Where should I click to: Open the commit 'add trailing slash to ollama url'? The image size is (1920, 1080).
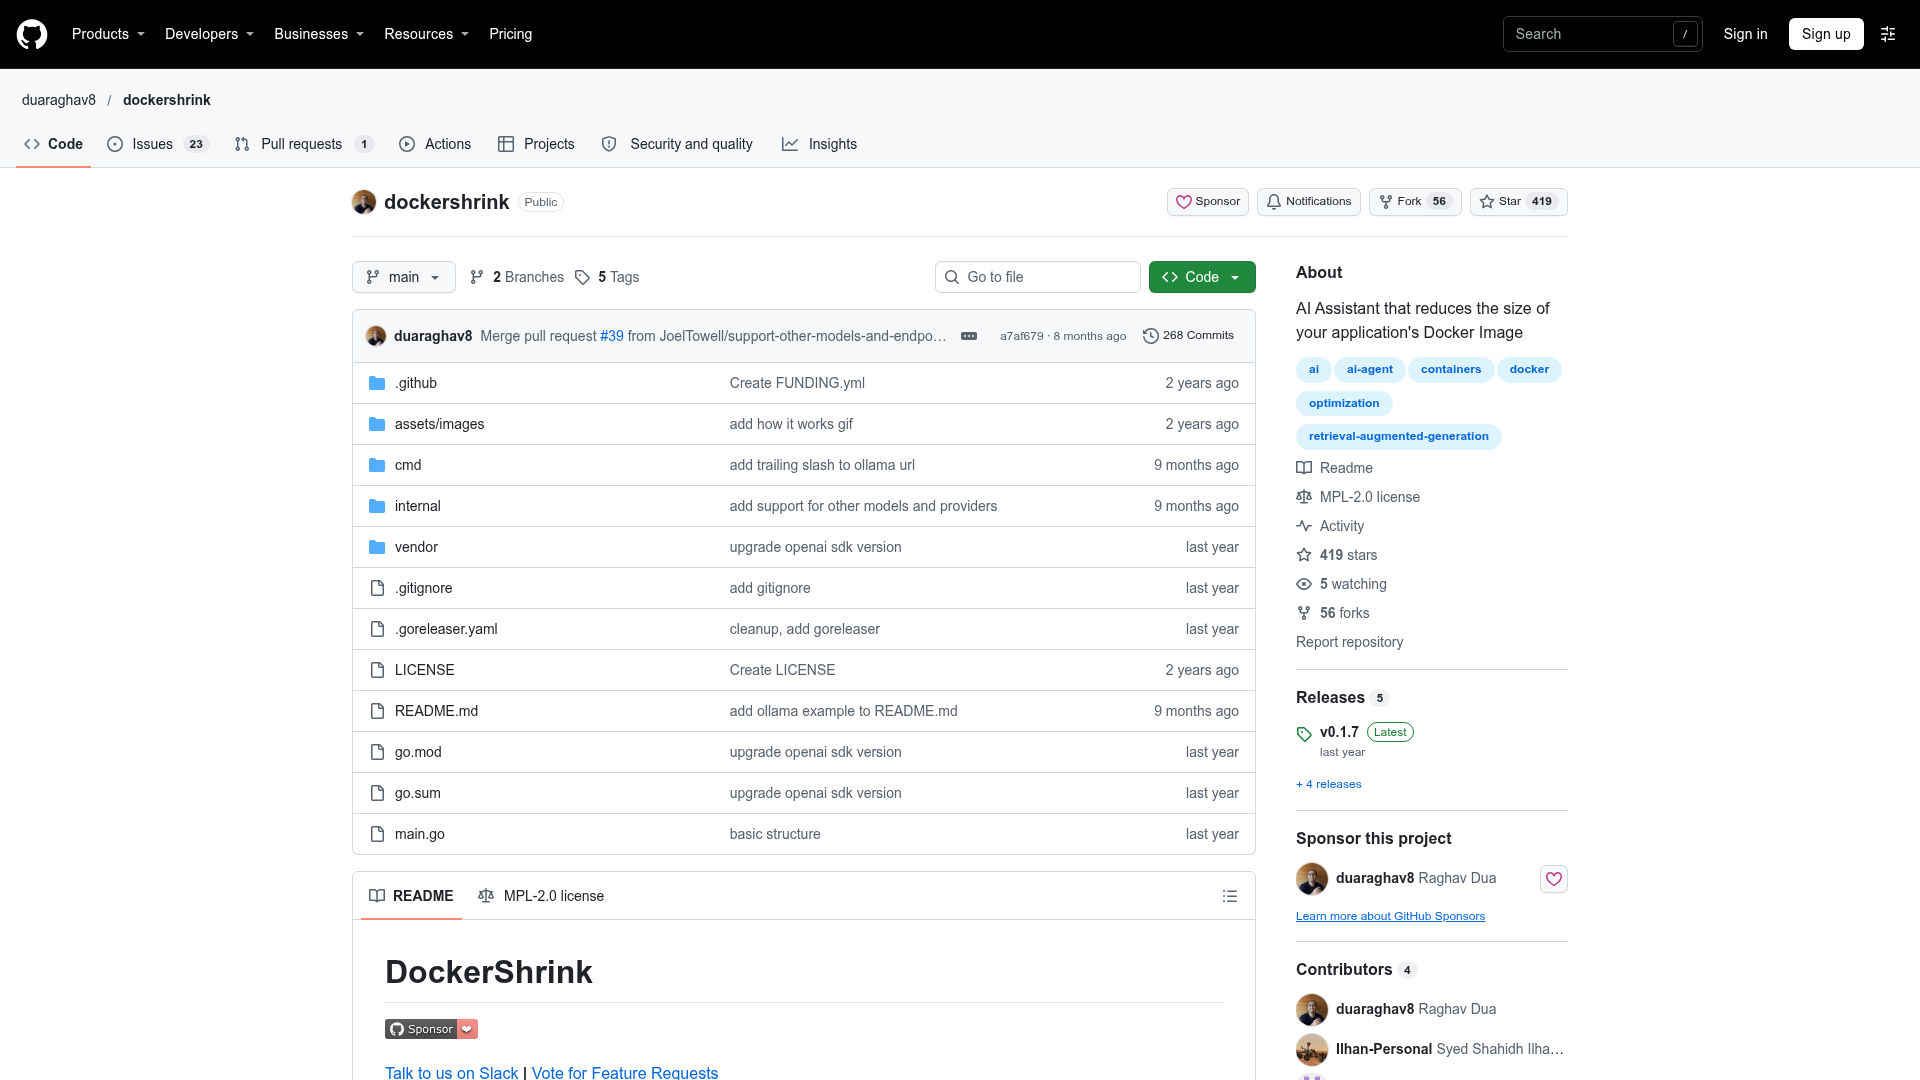[x=822, y=465]
